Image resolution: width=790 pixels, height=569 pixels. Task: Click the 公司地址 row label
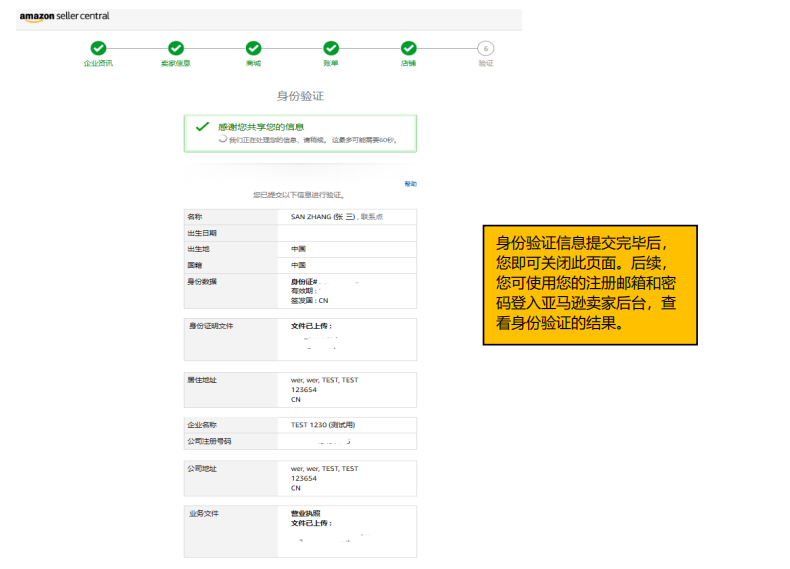[202, 469]
